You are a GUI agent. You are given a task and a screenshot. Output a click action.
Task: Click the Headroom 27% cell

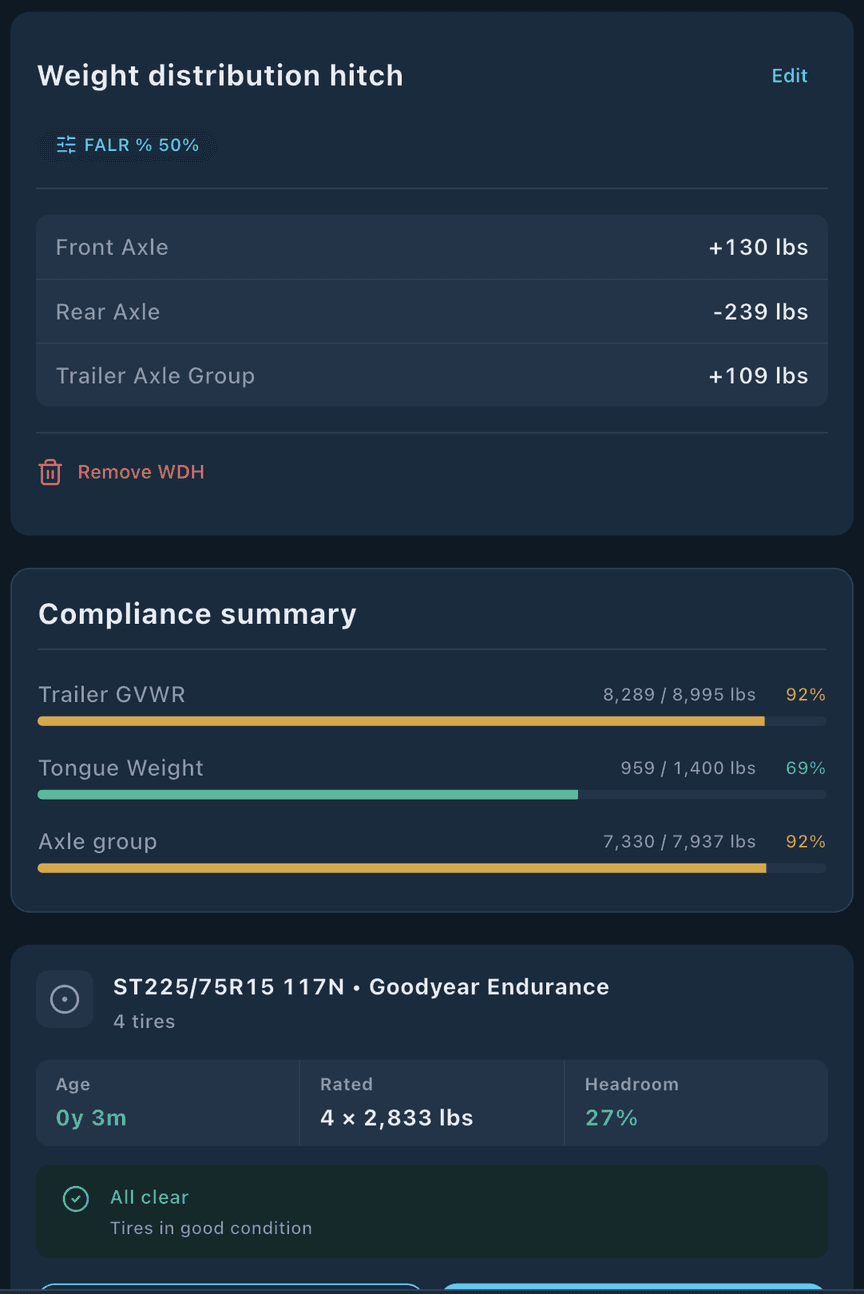(696, 1102)
